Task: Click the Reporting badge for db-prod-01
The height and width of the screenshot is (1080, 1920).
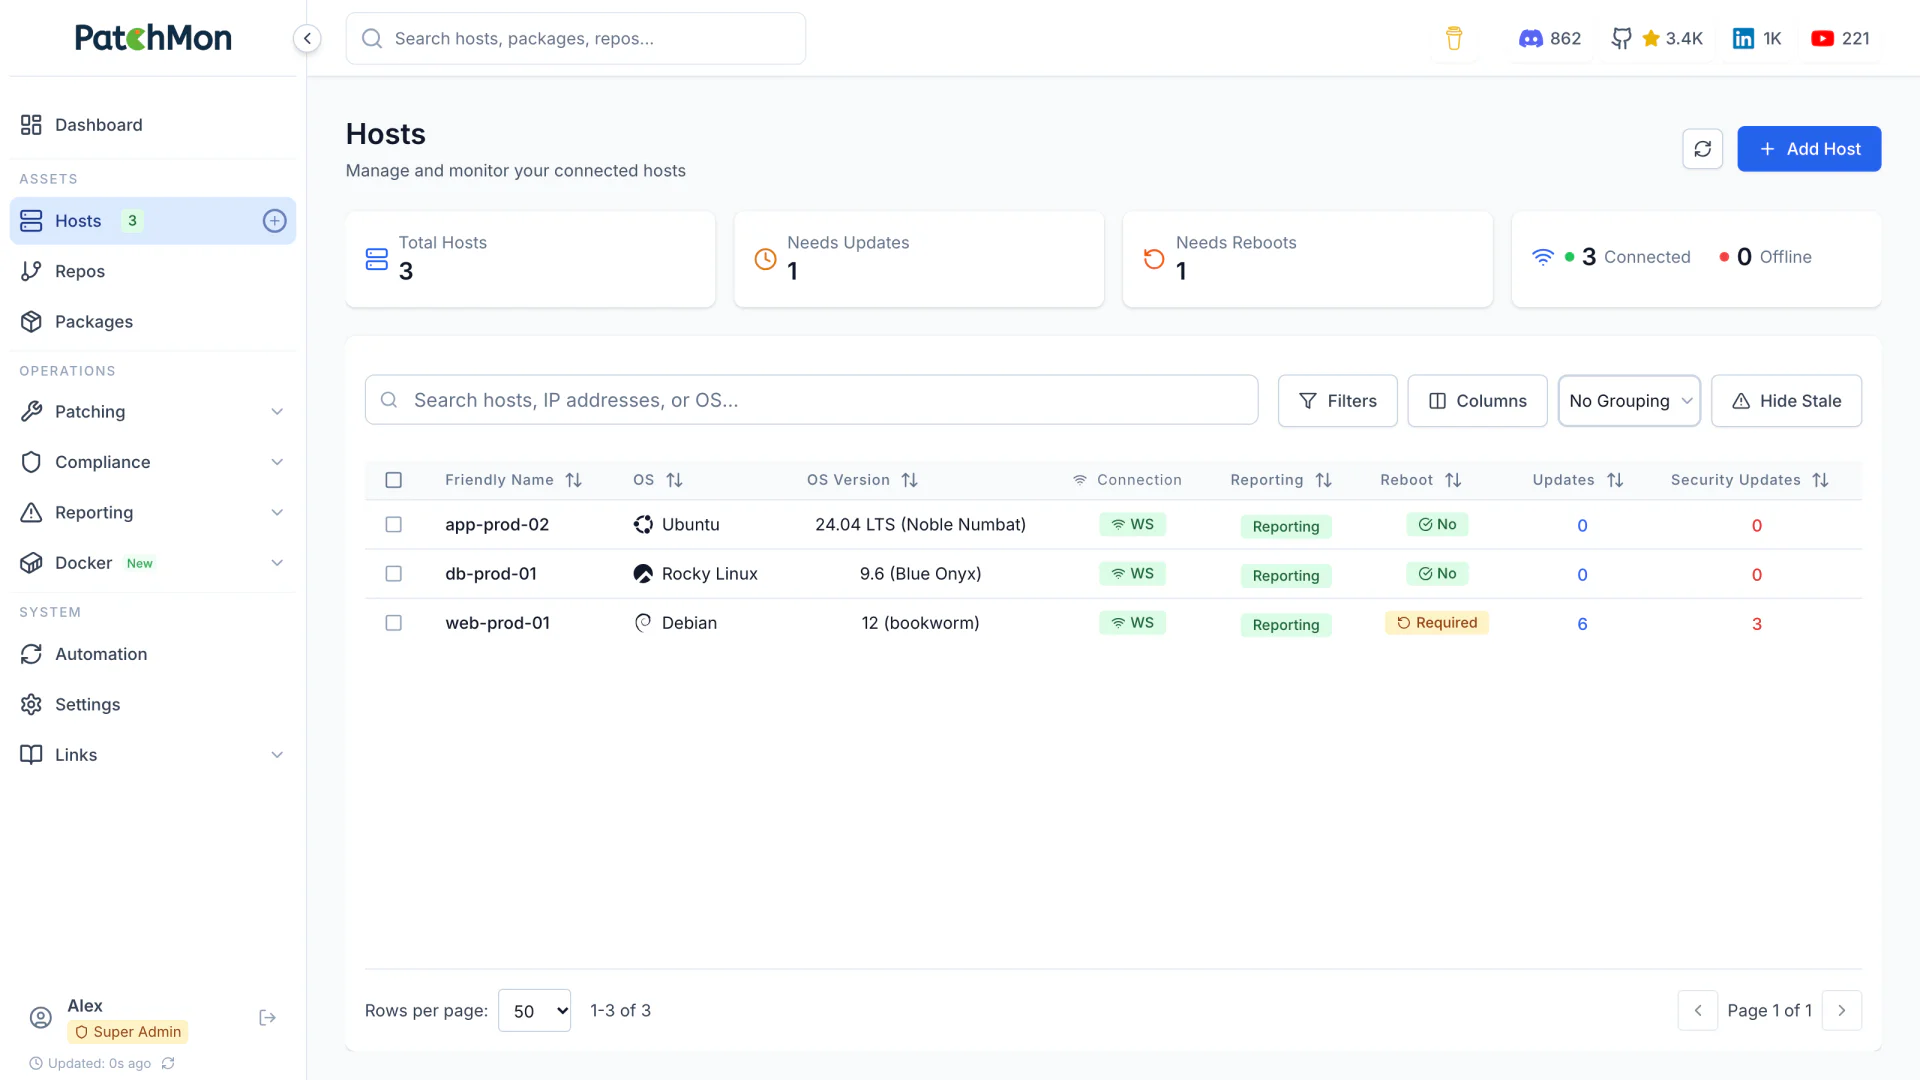Action: [1286, 576]
